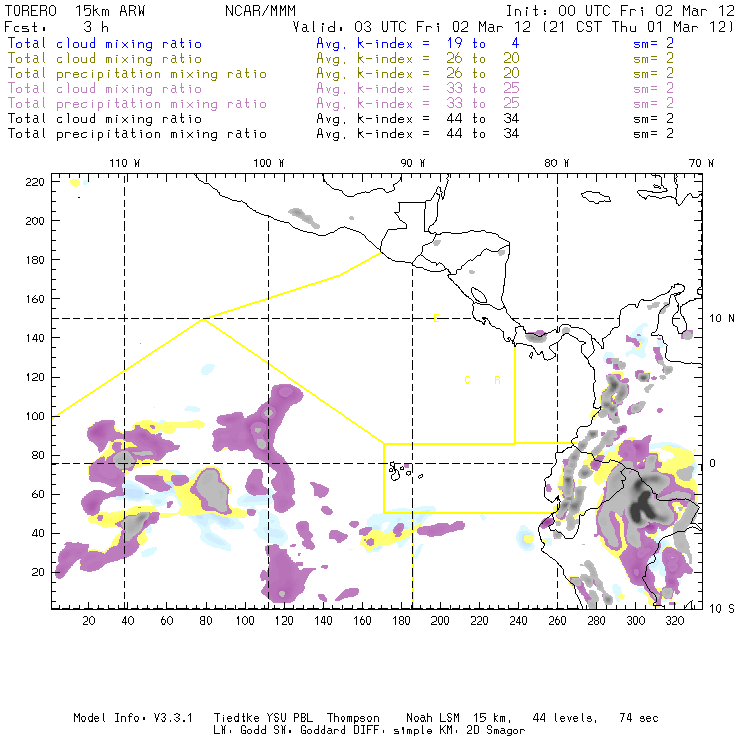The width and height of the screenshot is (740, 740).
Task: Click the purple "Total precipitation mixing ratio" legend row
Action: tap(137, 104)
